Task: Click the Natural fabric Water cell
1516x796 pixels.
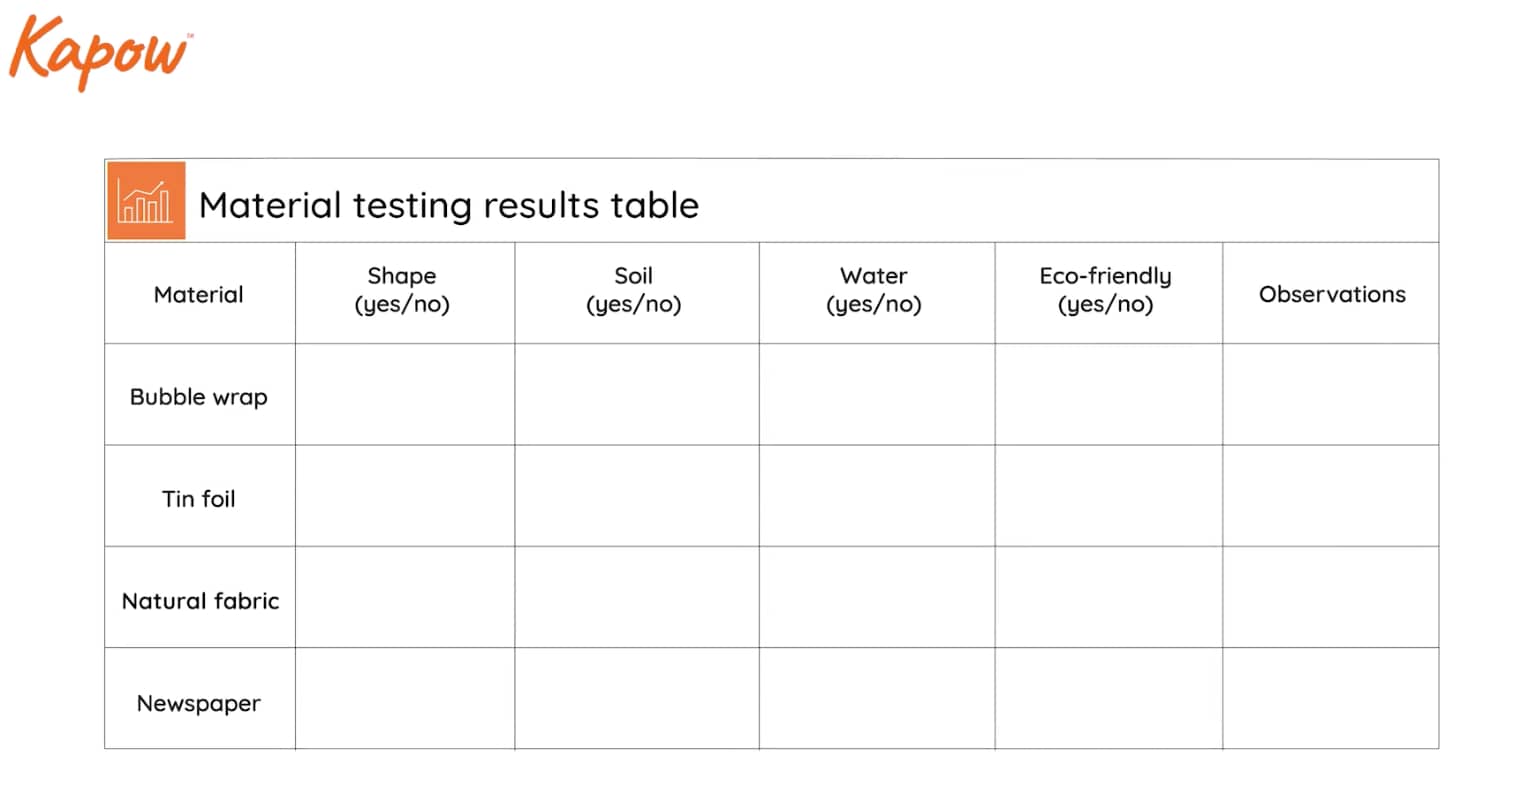Action: (877, 597)
